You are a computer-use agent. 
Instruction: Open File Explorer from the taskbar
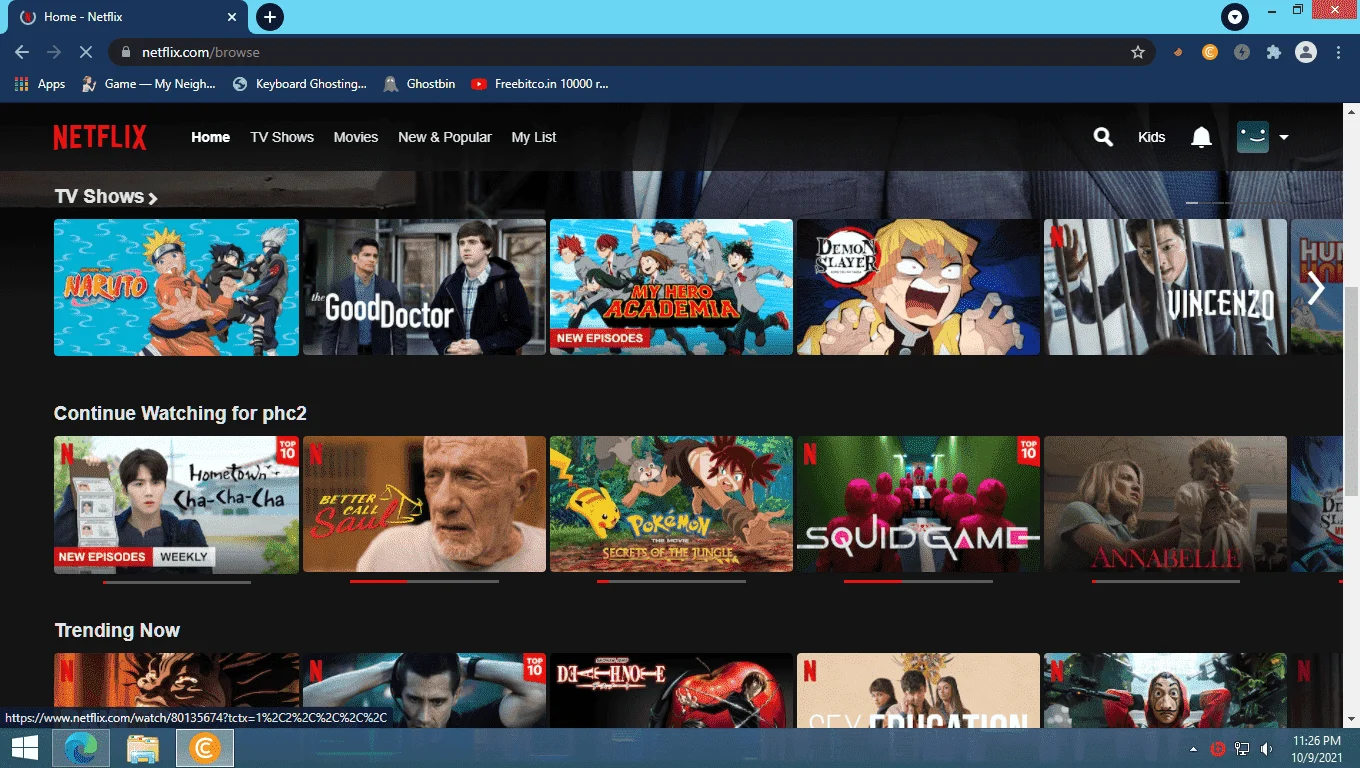coord(143,748)
